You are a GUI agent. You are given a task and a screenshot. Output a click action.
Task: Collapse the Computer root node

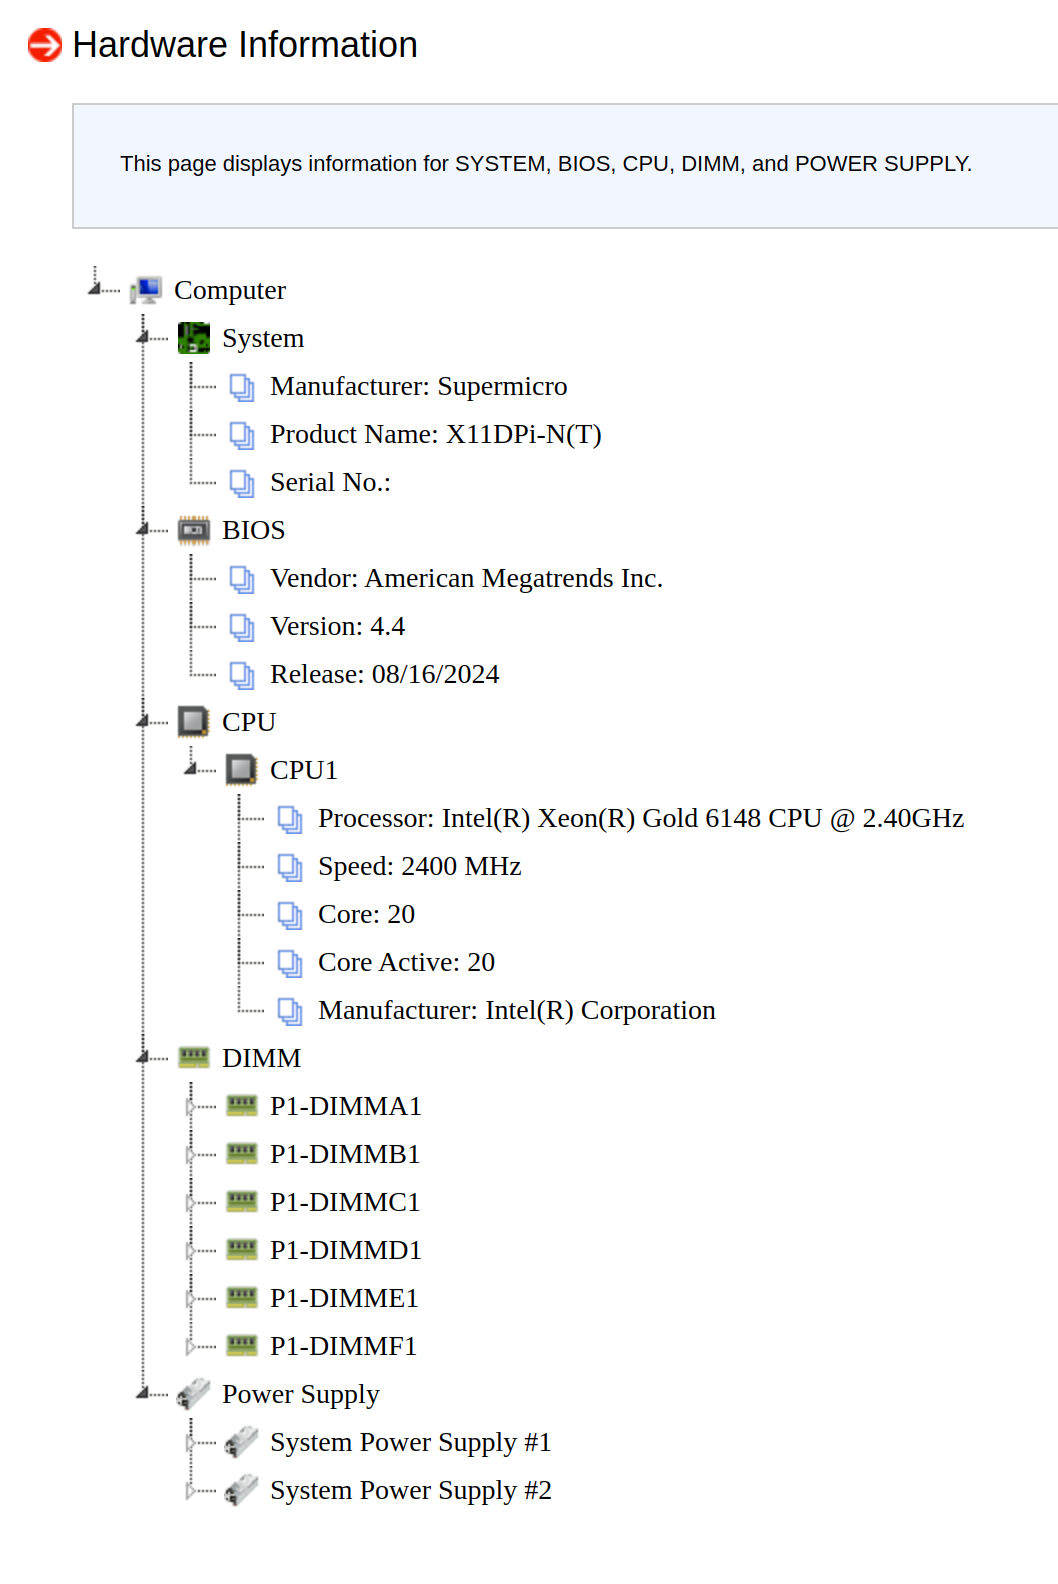tap(94, 289)
